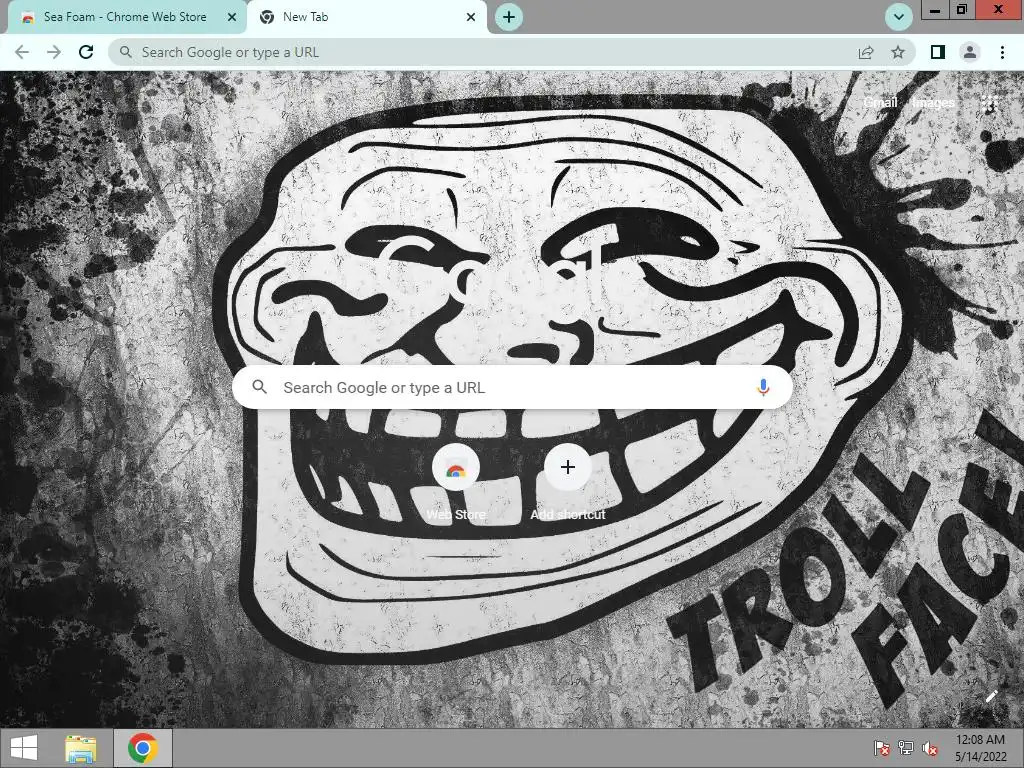Image resolution: width=1024 pixels, height=768 pixels.
Task: Share this page via share icon
Action: (x=866, y=52)
